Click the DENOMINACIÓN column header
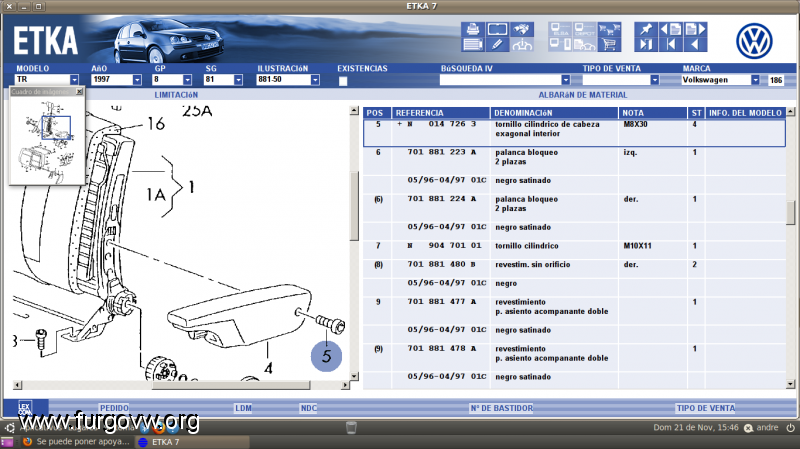 pos(554,113)
